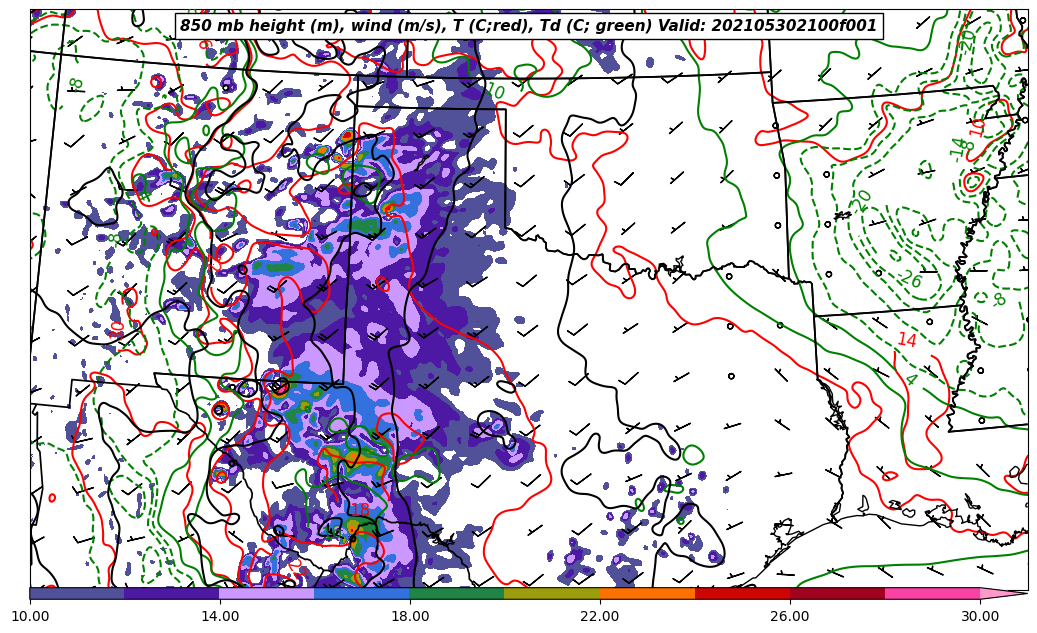Select the deep indigo colorbar segment

pyautogui.click(x=172, y=593)
